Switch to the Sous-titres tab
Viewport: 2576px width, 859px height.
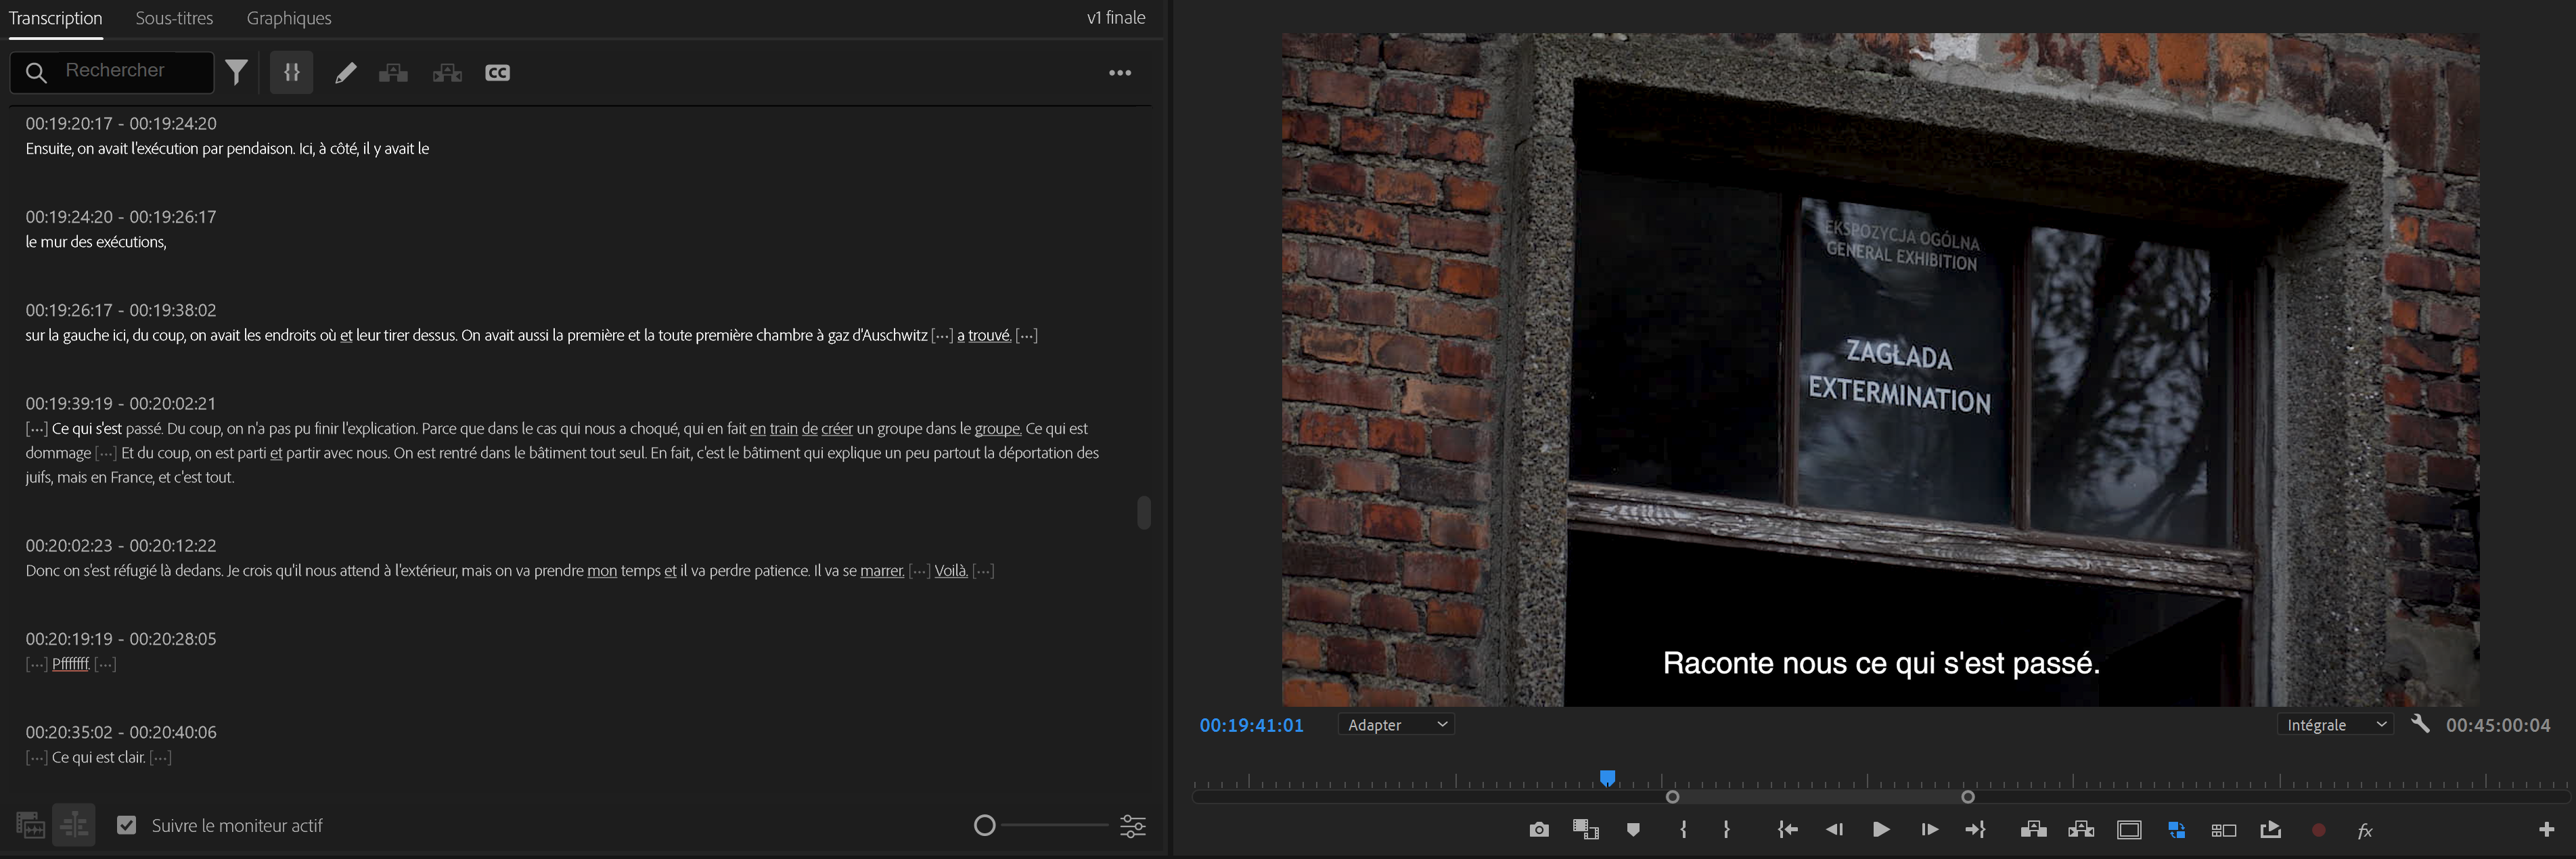coord(174,18)
